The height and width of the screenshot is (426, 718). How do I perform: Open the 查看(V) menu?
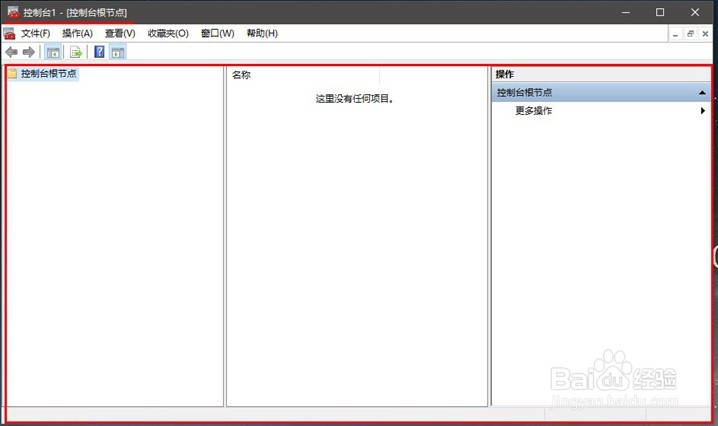120,33
